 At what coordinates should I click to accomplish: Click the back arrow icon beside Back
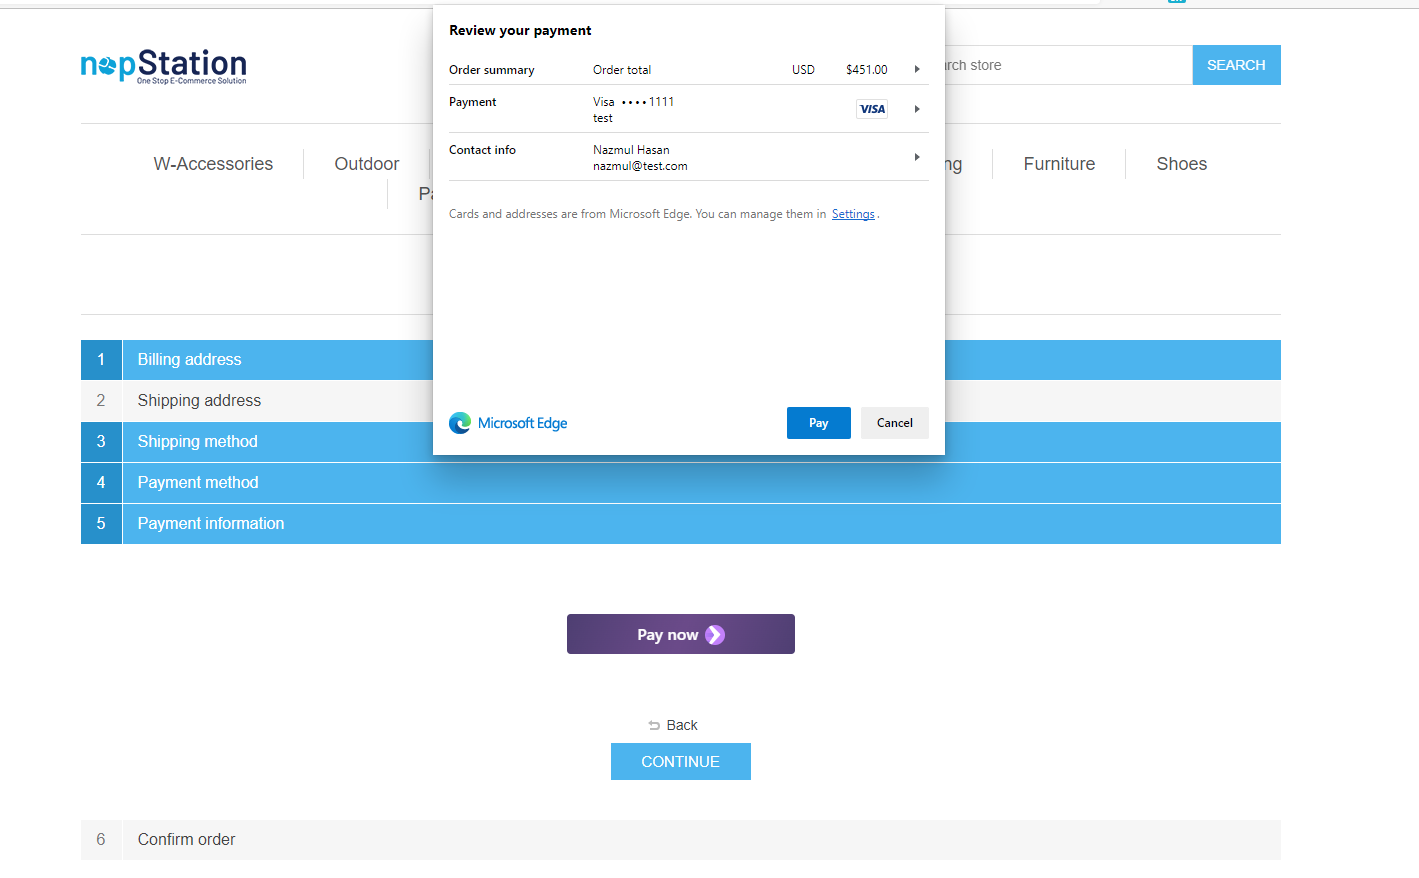[x=654, y=726]
